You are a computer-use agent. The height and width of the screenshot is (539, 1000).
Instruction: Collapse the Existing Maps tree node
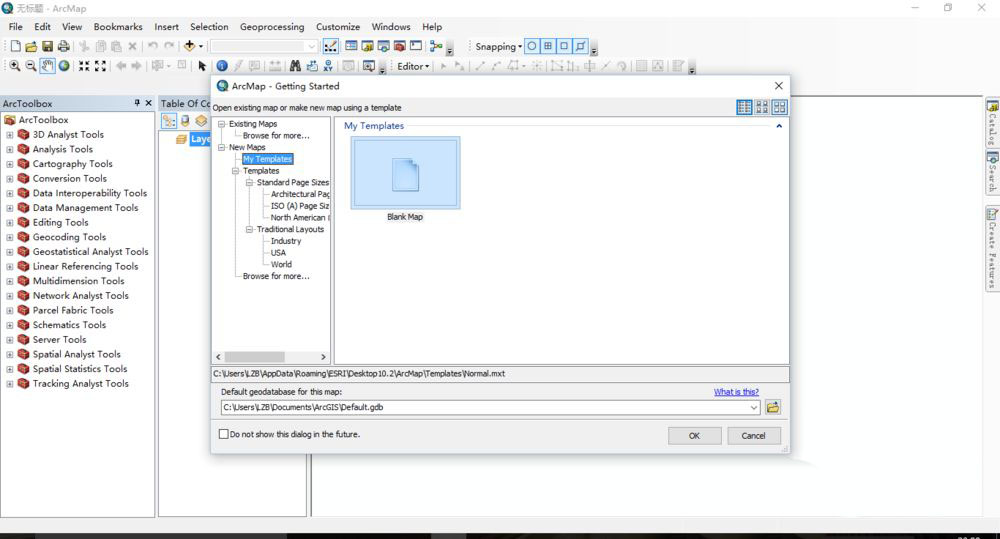point(221,124)
